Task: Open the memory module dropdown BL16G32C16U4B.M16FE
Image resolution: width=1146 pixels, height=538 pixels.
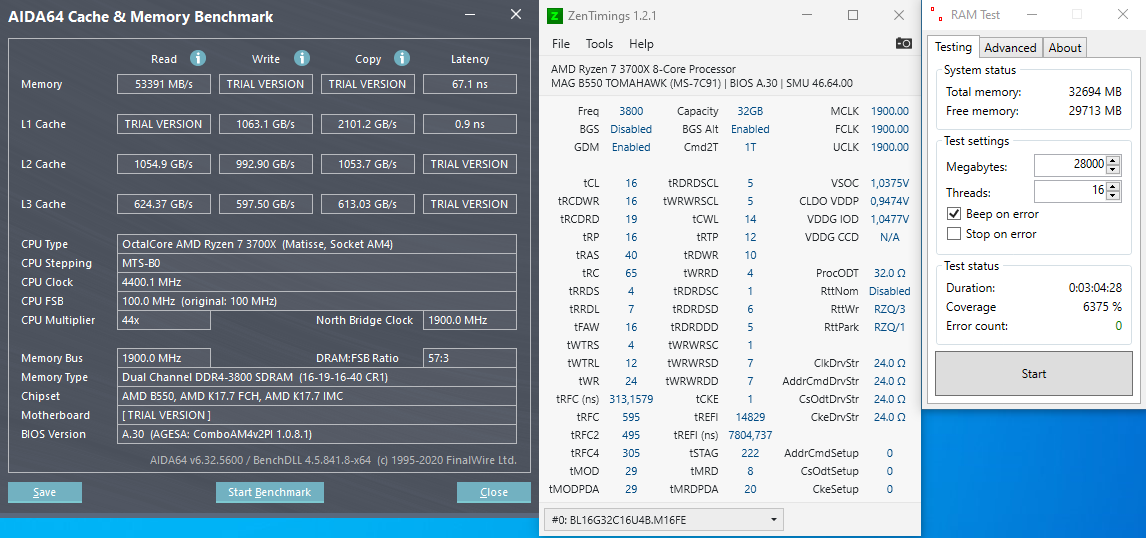Action: click(x=664, y=520)
